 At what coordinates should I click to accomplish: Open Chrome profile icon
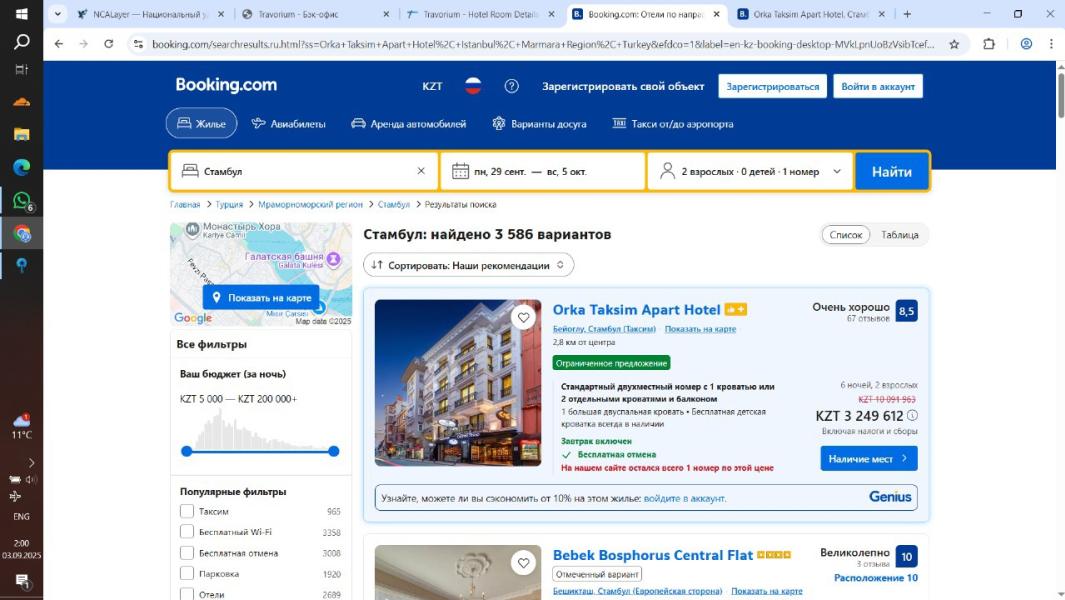(x=1026, y=44)
